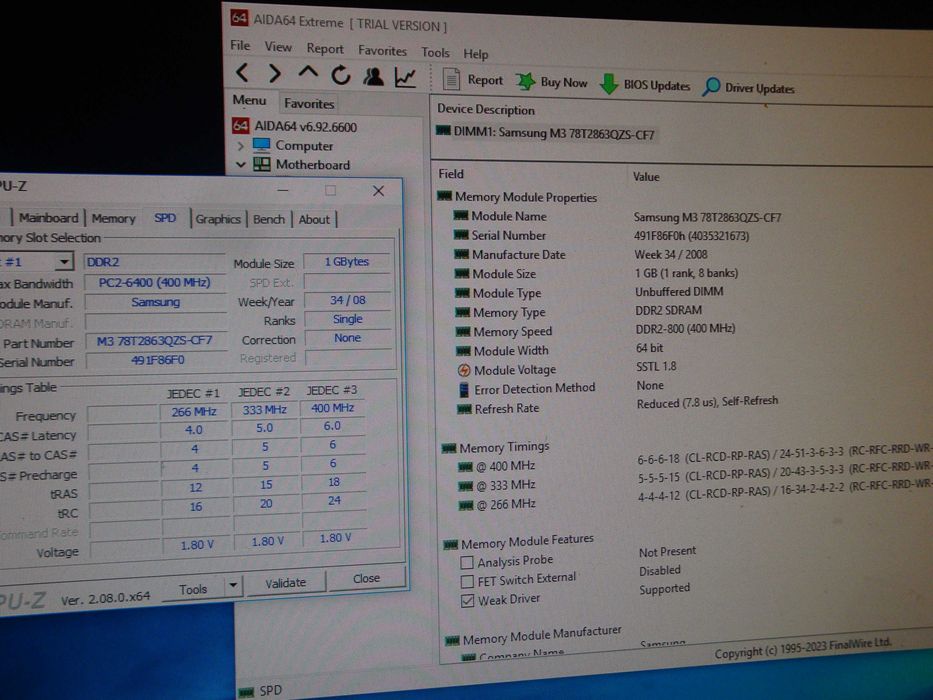
Task: Open the graph chart icon in AIDA64 toolbar
Action: click(406, 77)
